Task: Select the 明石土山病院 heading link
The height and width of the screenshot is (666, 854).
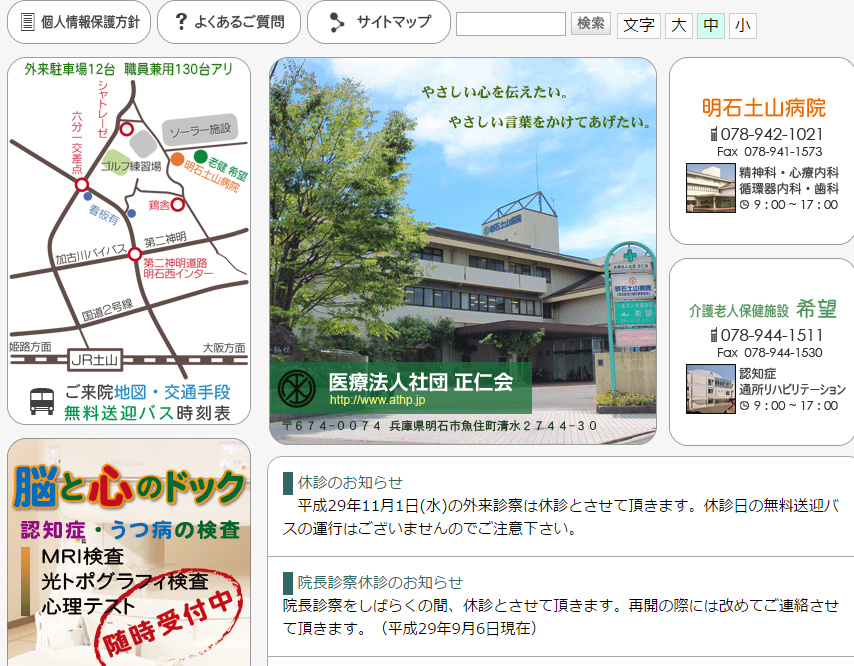Action: pyautogui.click(x=763, y=107)
